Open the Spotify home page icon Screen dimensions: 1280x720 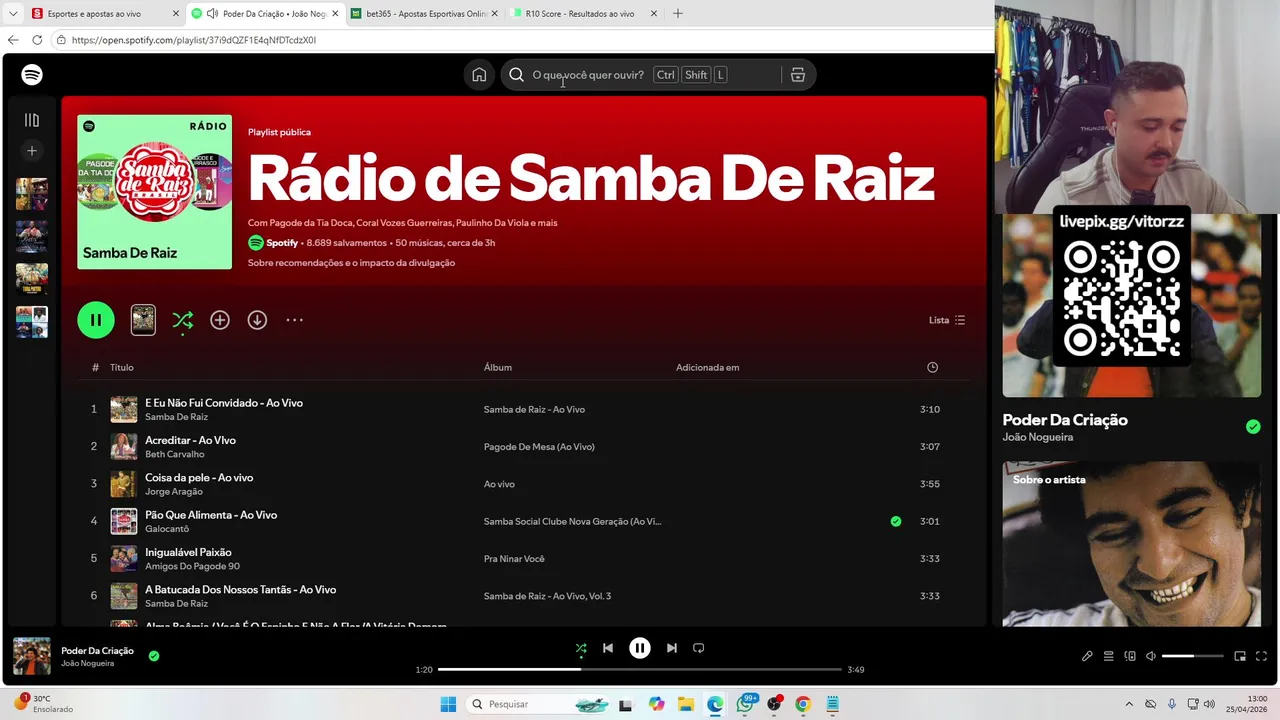479,75
